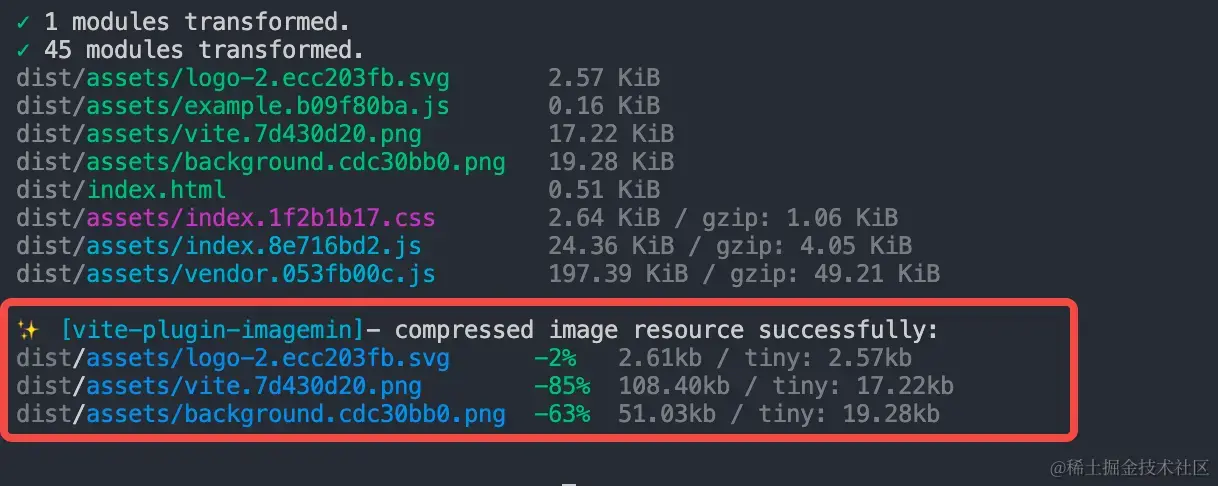Click the terminal cursor at the bottom
The height and width of the screenshot is (486, 1218).
point(568,482)
